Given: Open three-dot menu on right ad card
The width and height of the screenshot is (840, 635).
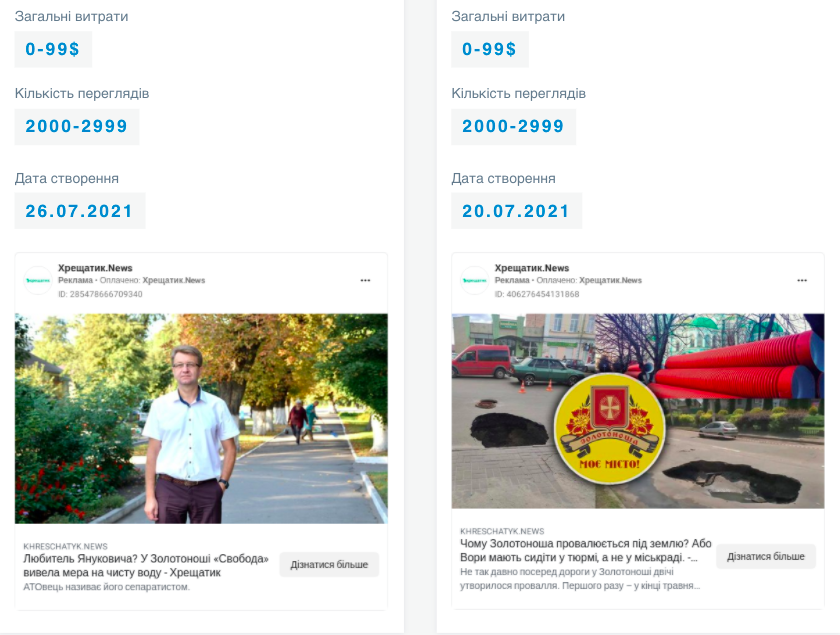Looking at the screenshot, I should (x=802, y=280).
